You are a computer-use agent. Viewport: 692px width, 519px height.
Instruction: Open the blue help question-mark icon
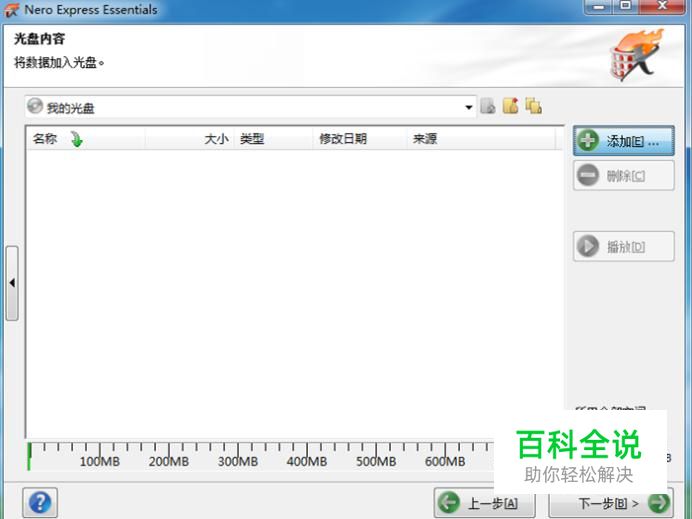tap(40, 502)
